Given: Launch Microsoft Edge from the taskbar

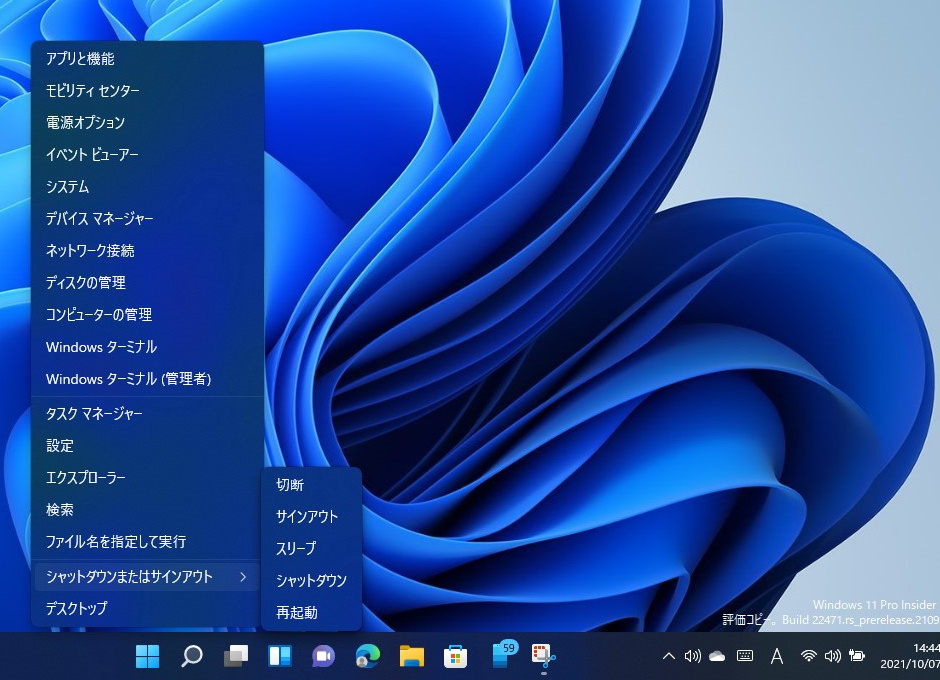Looking at the screenshot, I should [x=366, y=656].
